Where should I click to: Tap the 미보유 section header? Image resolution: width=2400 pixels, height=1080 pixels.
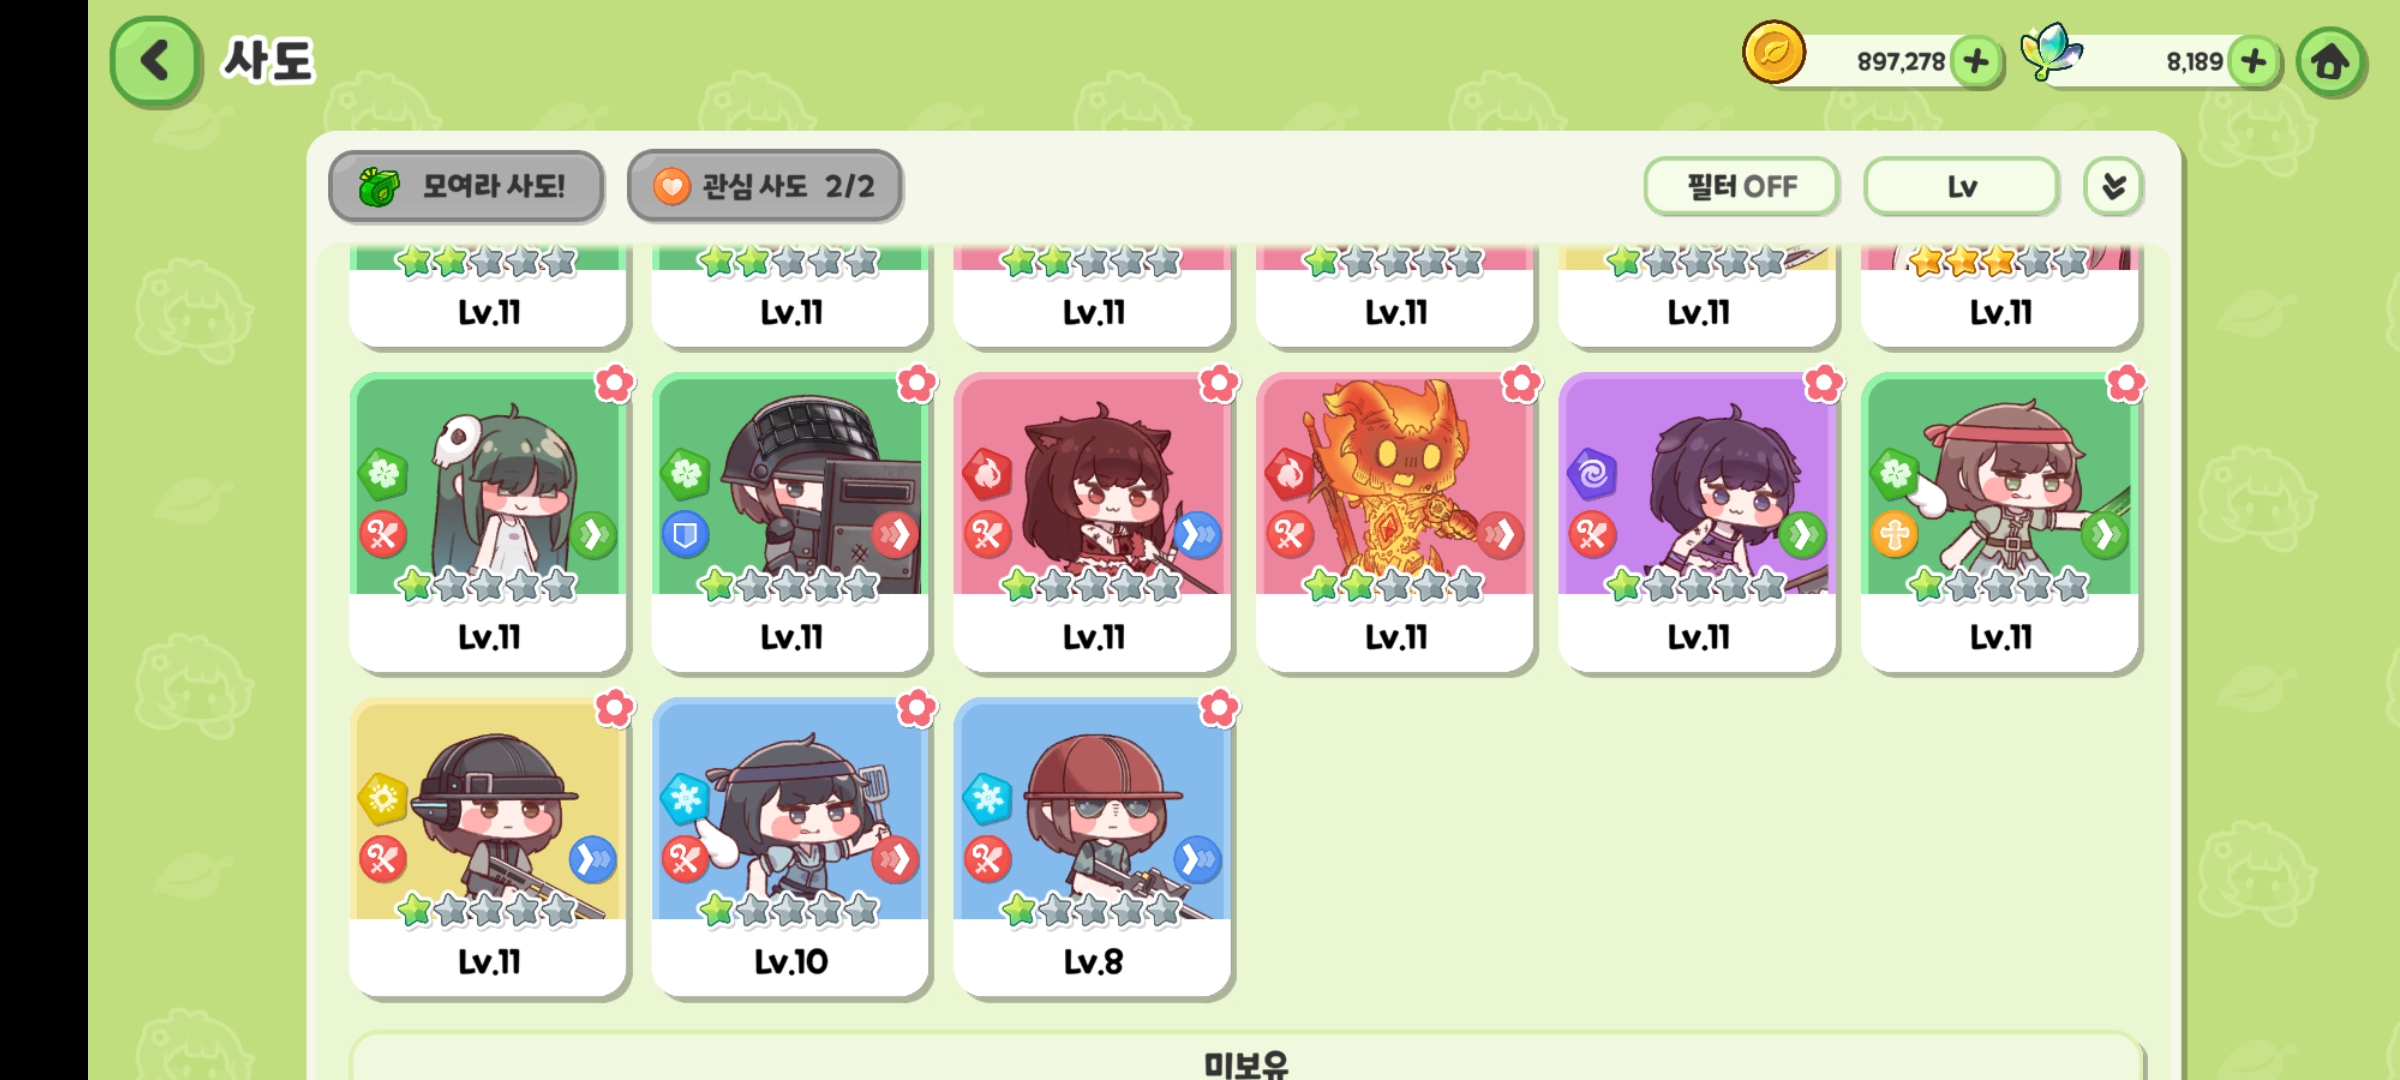click(x=1246, y=1062)
